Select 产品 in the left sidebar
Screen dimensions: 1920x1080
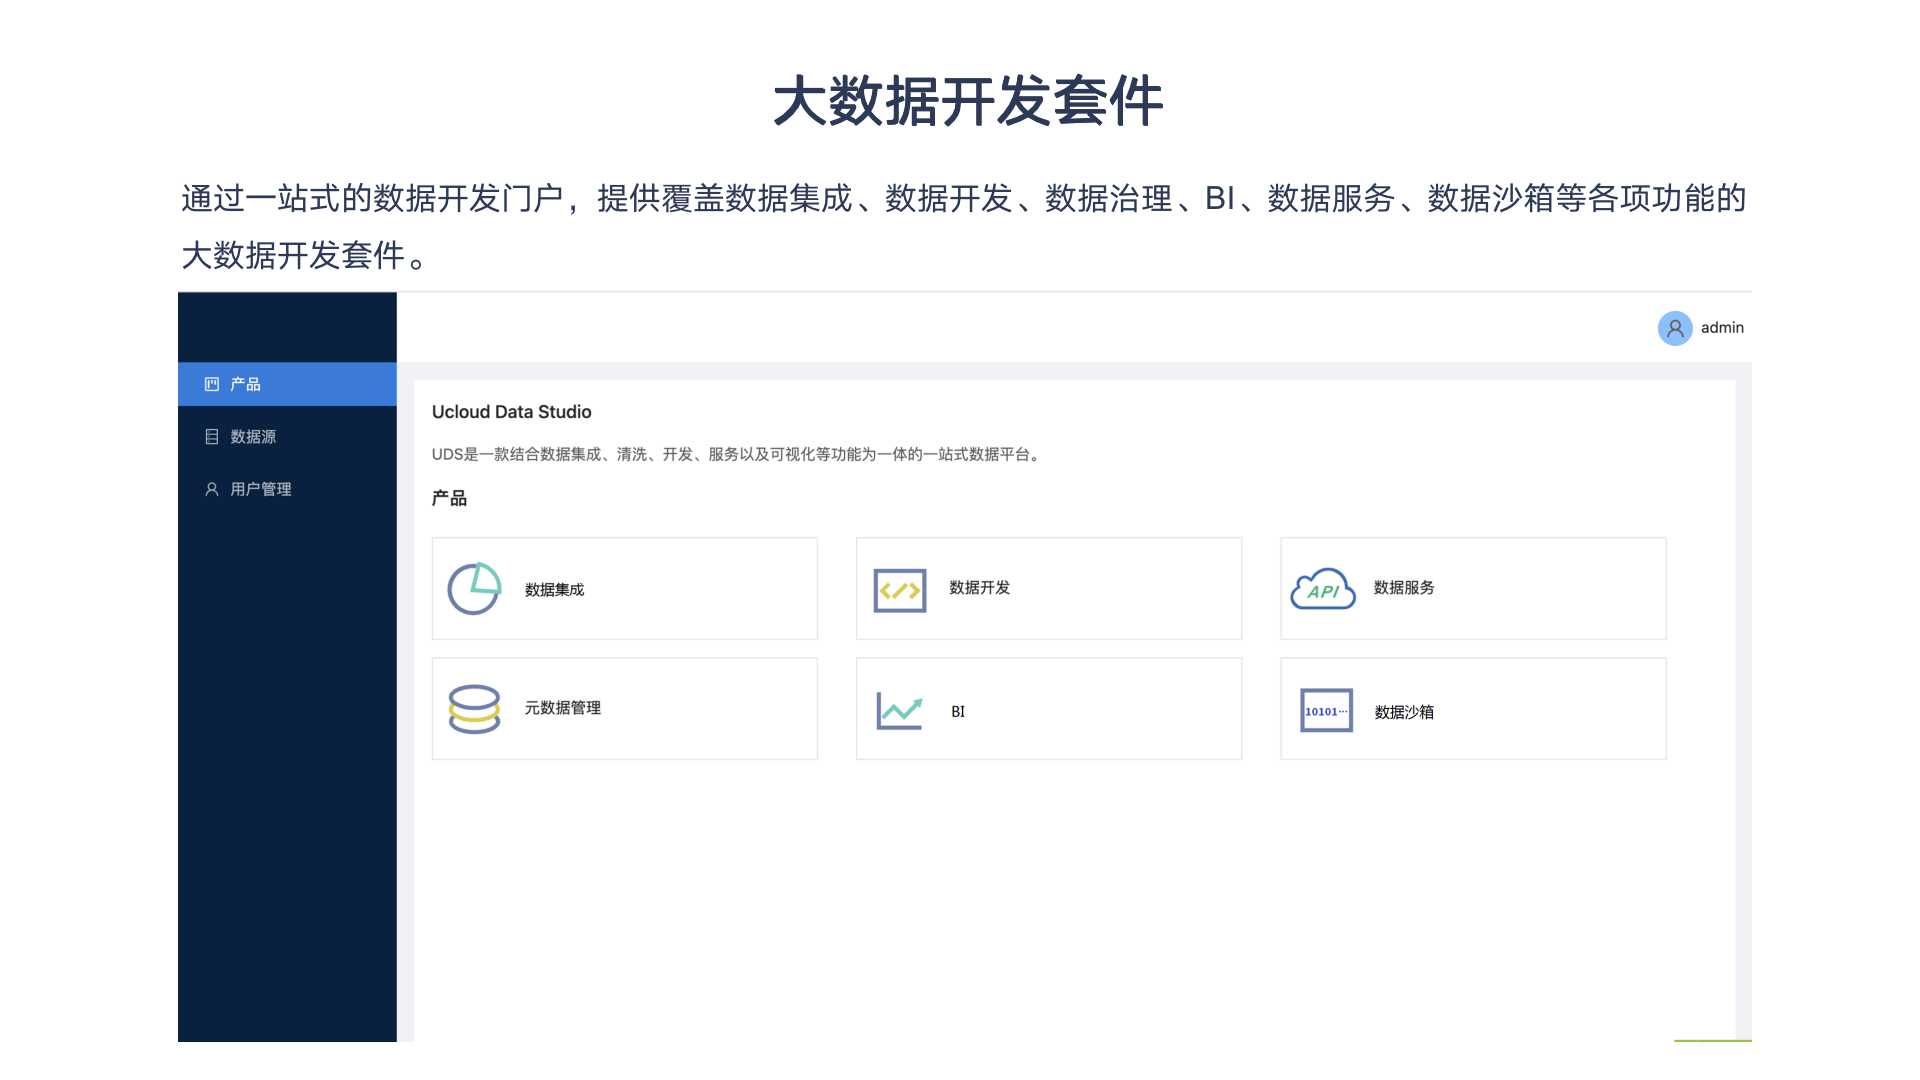point(246,383)
